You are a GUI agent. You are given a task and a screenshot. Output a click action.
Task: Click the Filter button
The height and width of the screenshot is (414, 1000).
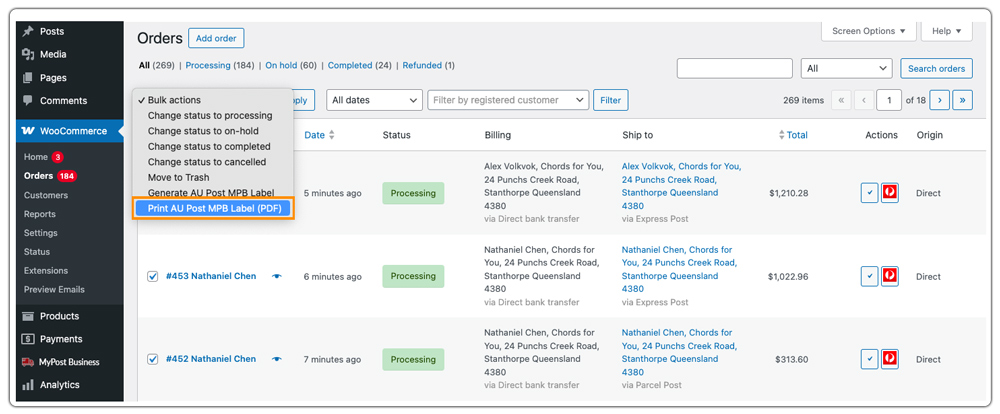(610, 100)
